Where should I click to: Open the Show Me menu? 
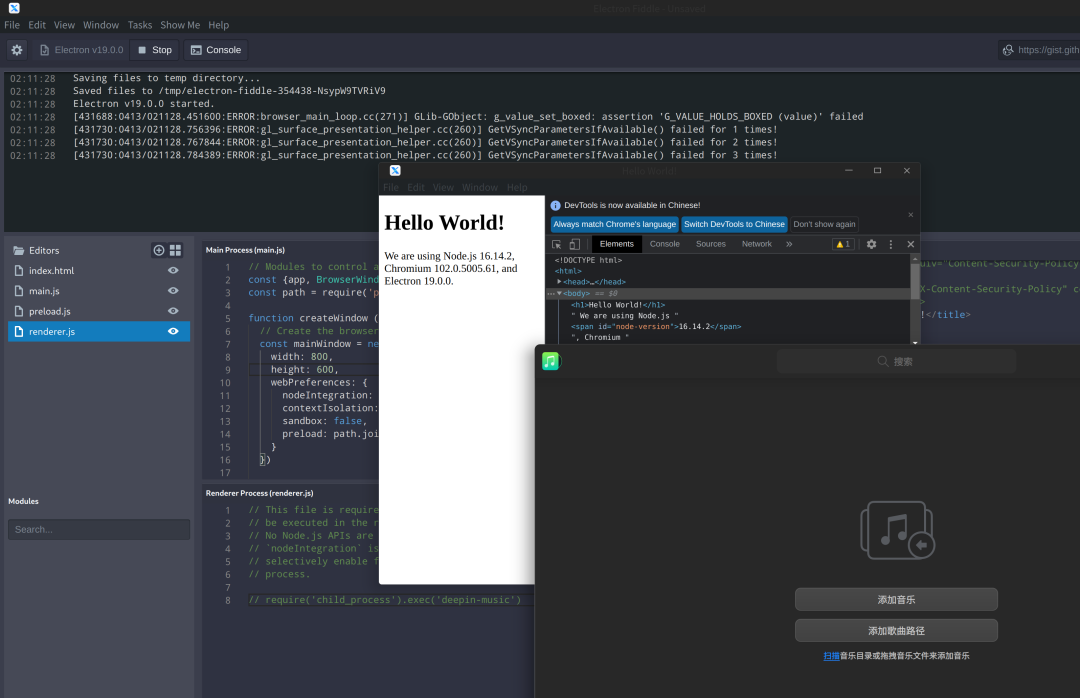180,25
